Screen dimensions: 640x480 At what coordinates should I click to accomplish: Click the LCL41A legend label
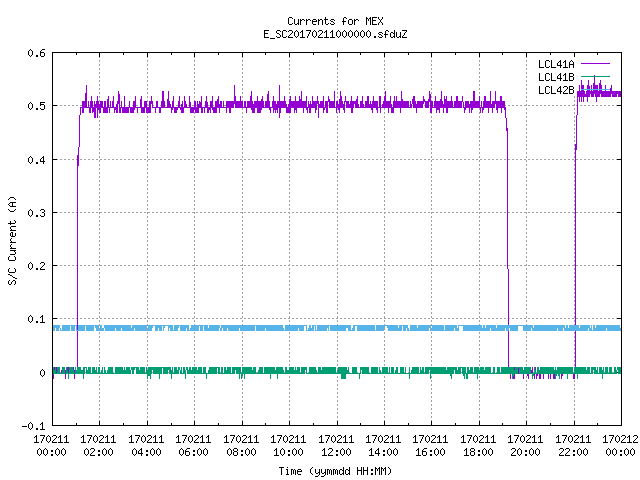556,64
